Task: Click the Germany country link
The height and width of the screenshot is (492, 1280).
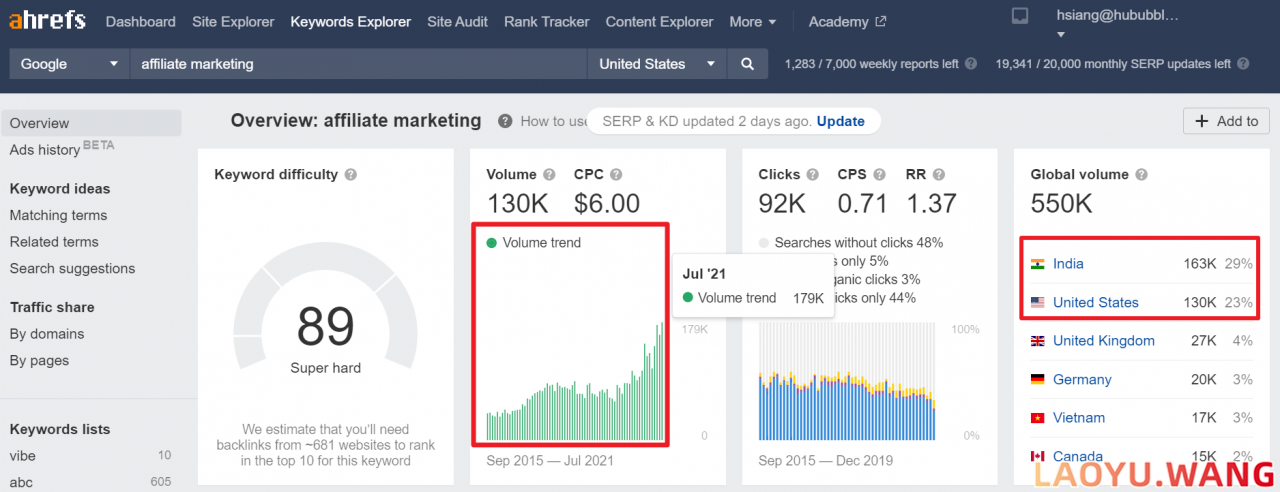Action: pos(1082,379)
